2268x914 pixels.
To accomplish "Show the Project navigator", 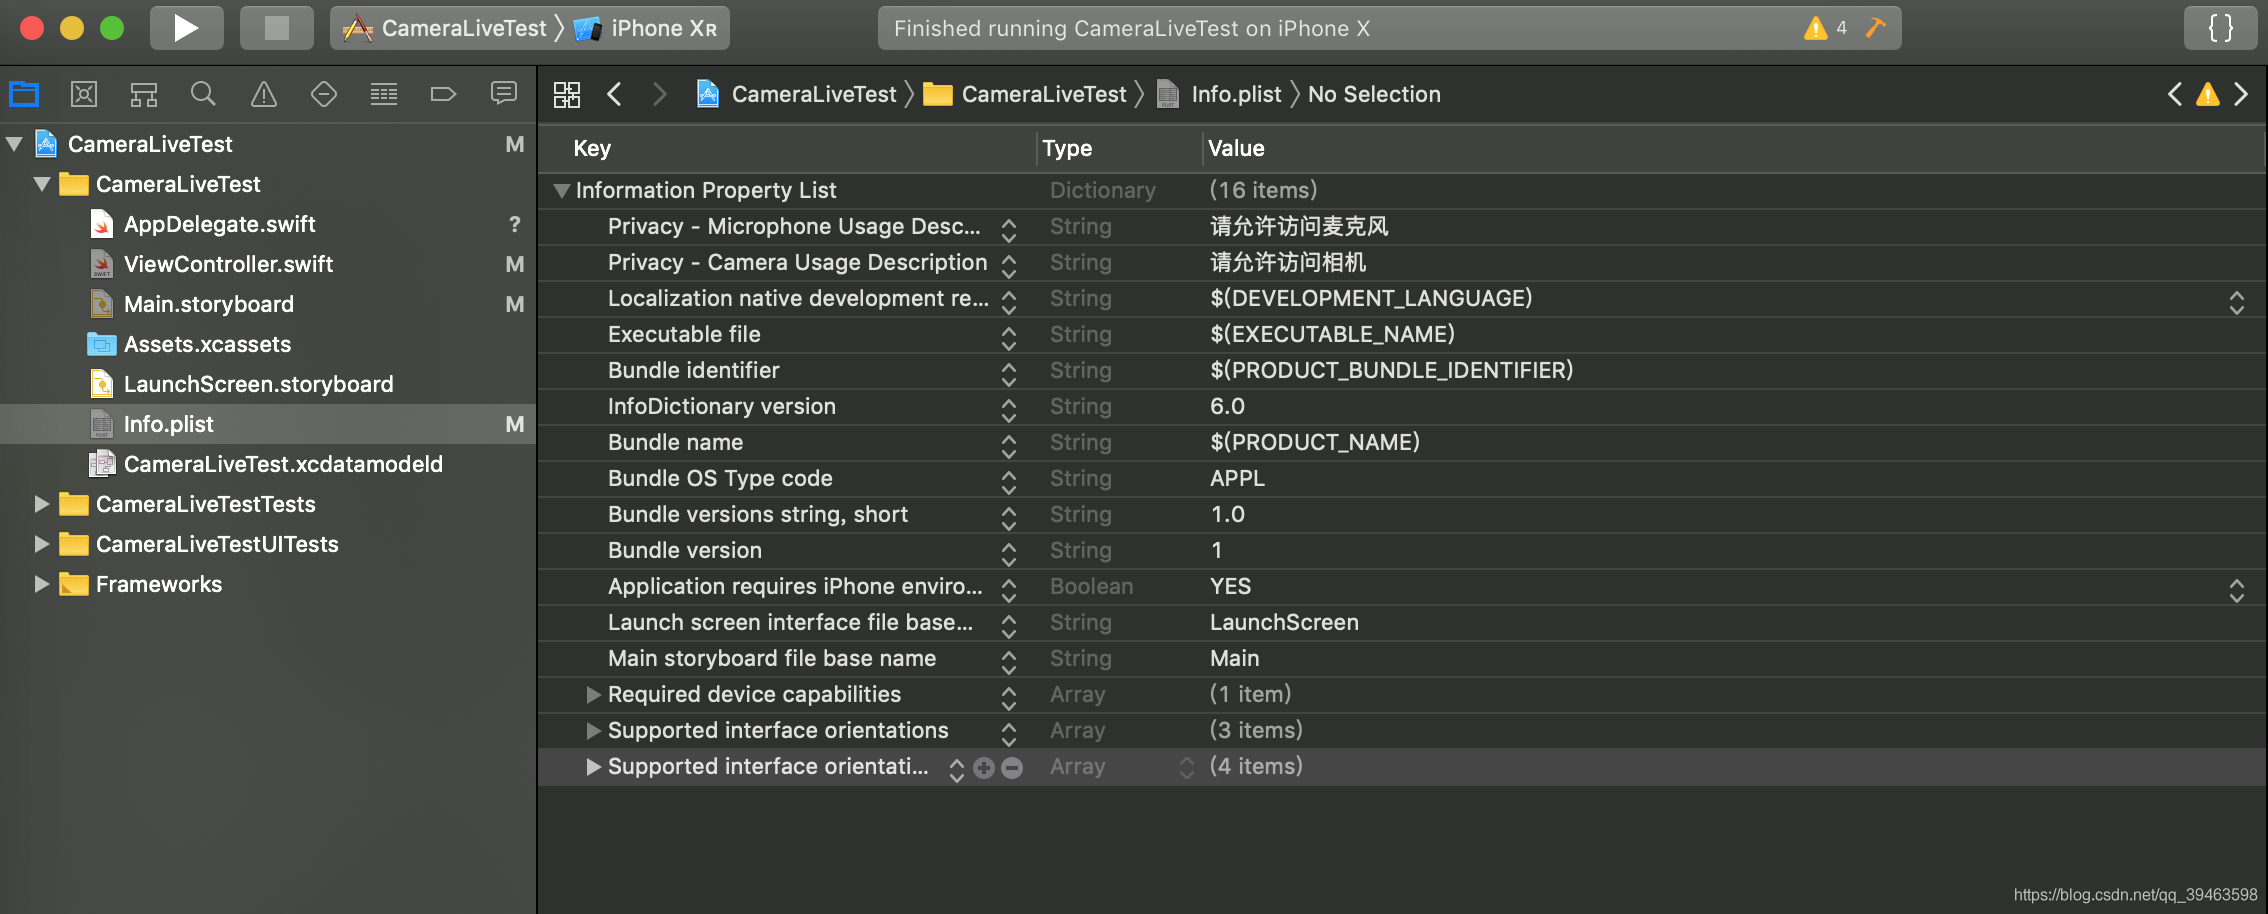I will 24,94.
